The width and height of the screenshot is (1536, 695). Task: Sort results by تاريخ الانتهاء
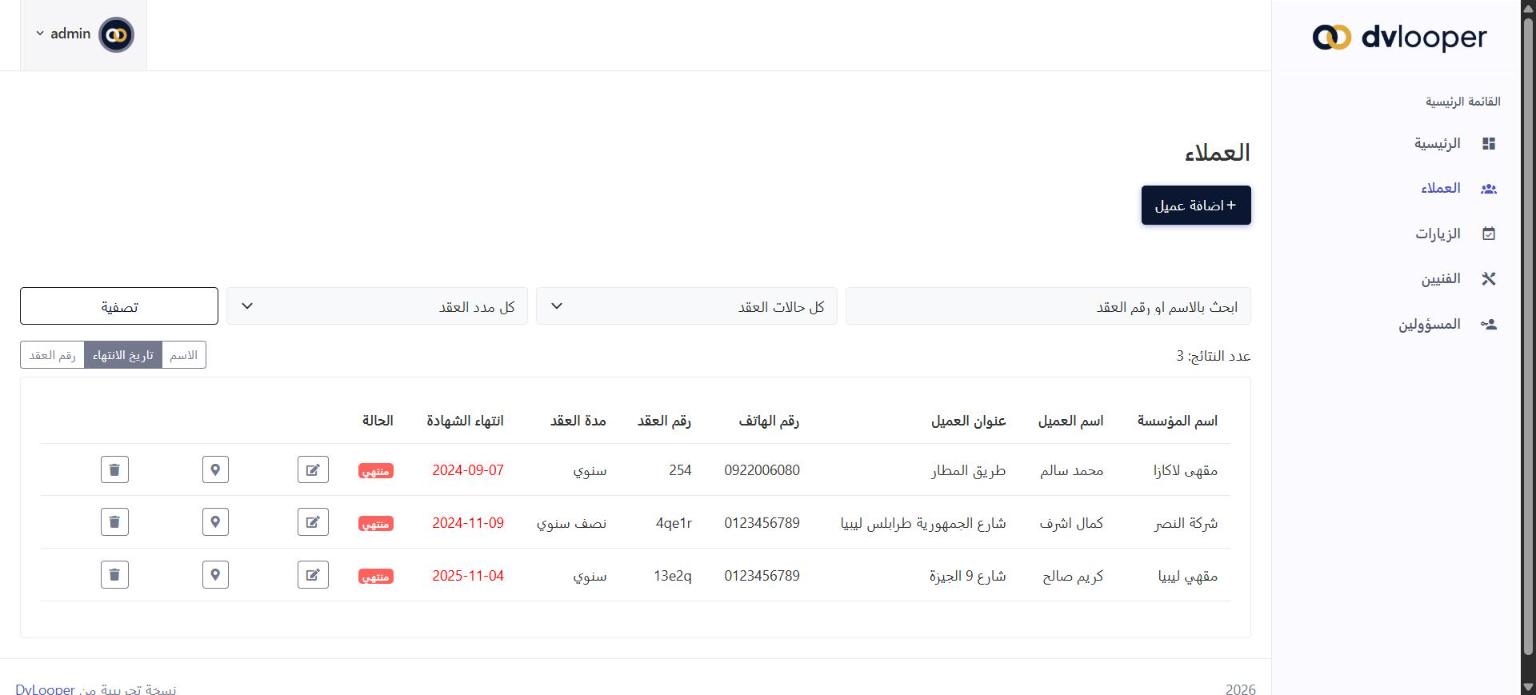123,355
